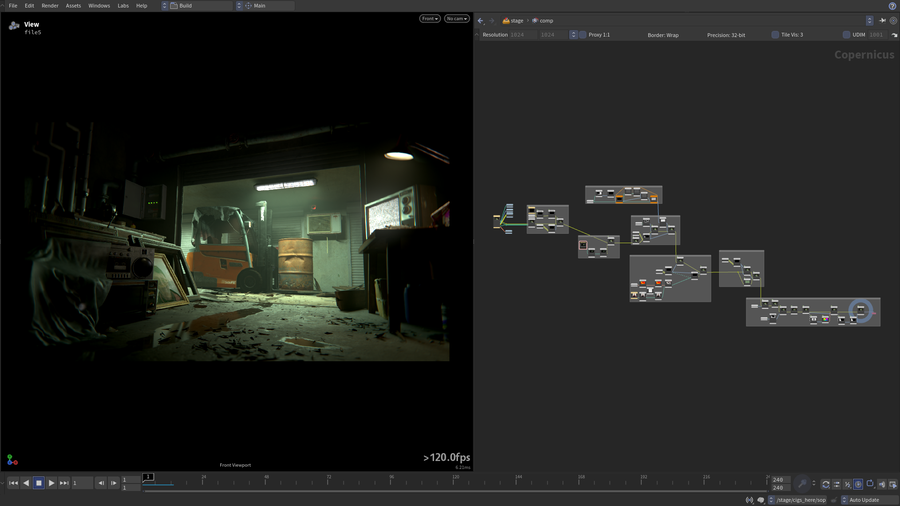Go back in network editor history

click(480, 21)
